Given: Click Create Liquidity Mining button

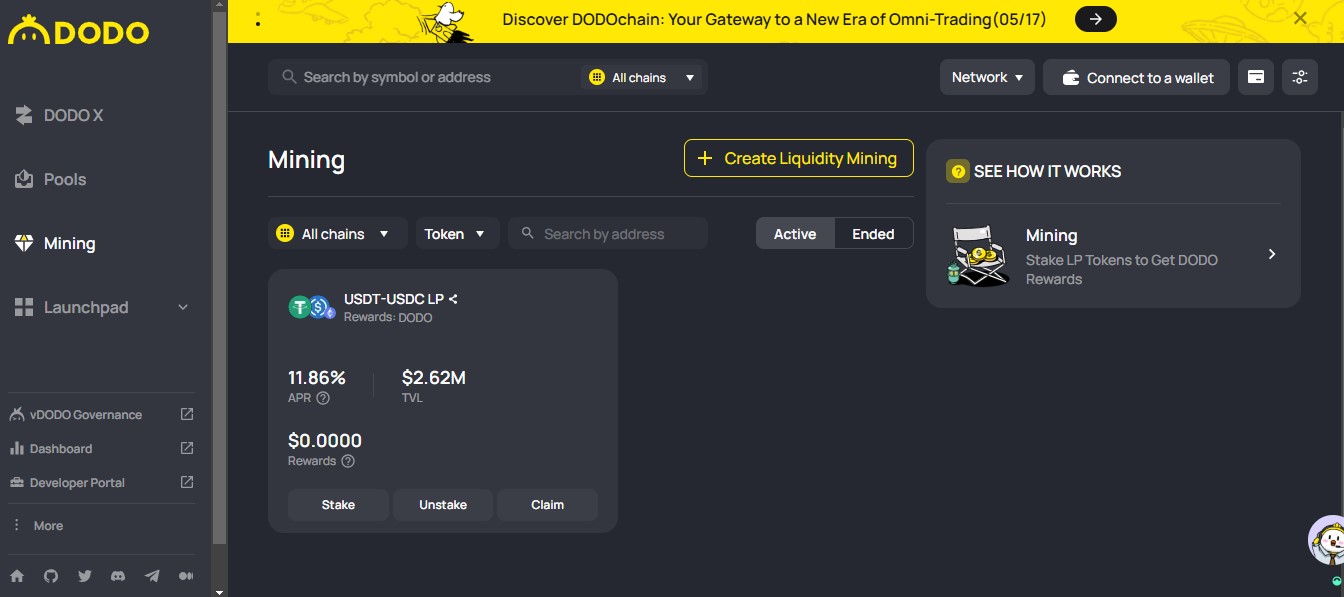Looking at the screenshot, I should point(799,158).
